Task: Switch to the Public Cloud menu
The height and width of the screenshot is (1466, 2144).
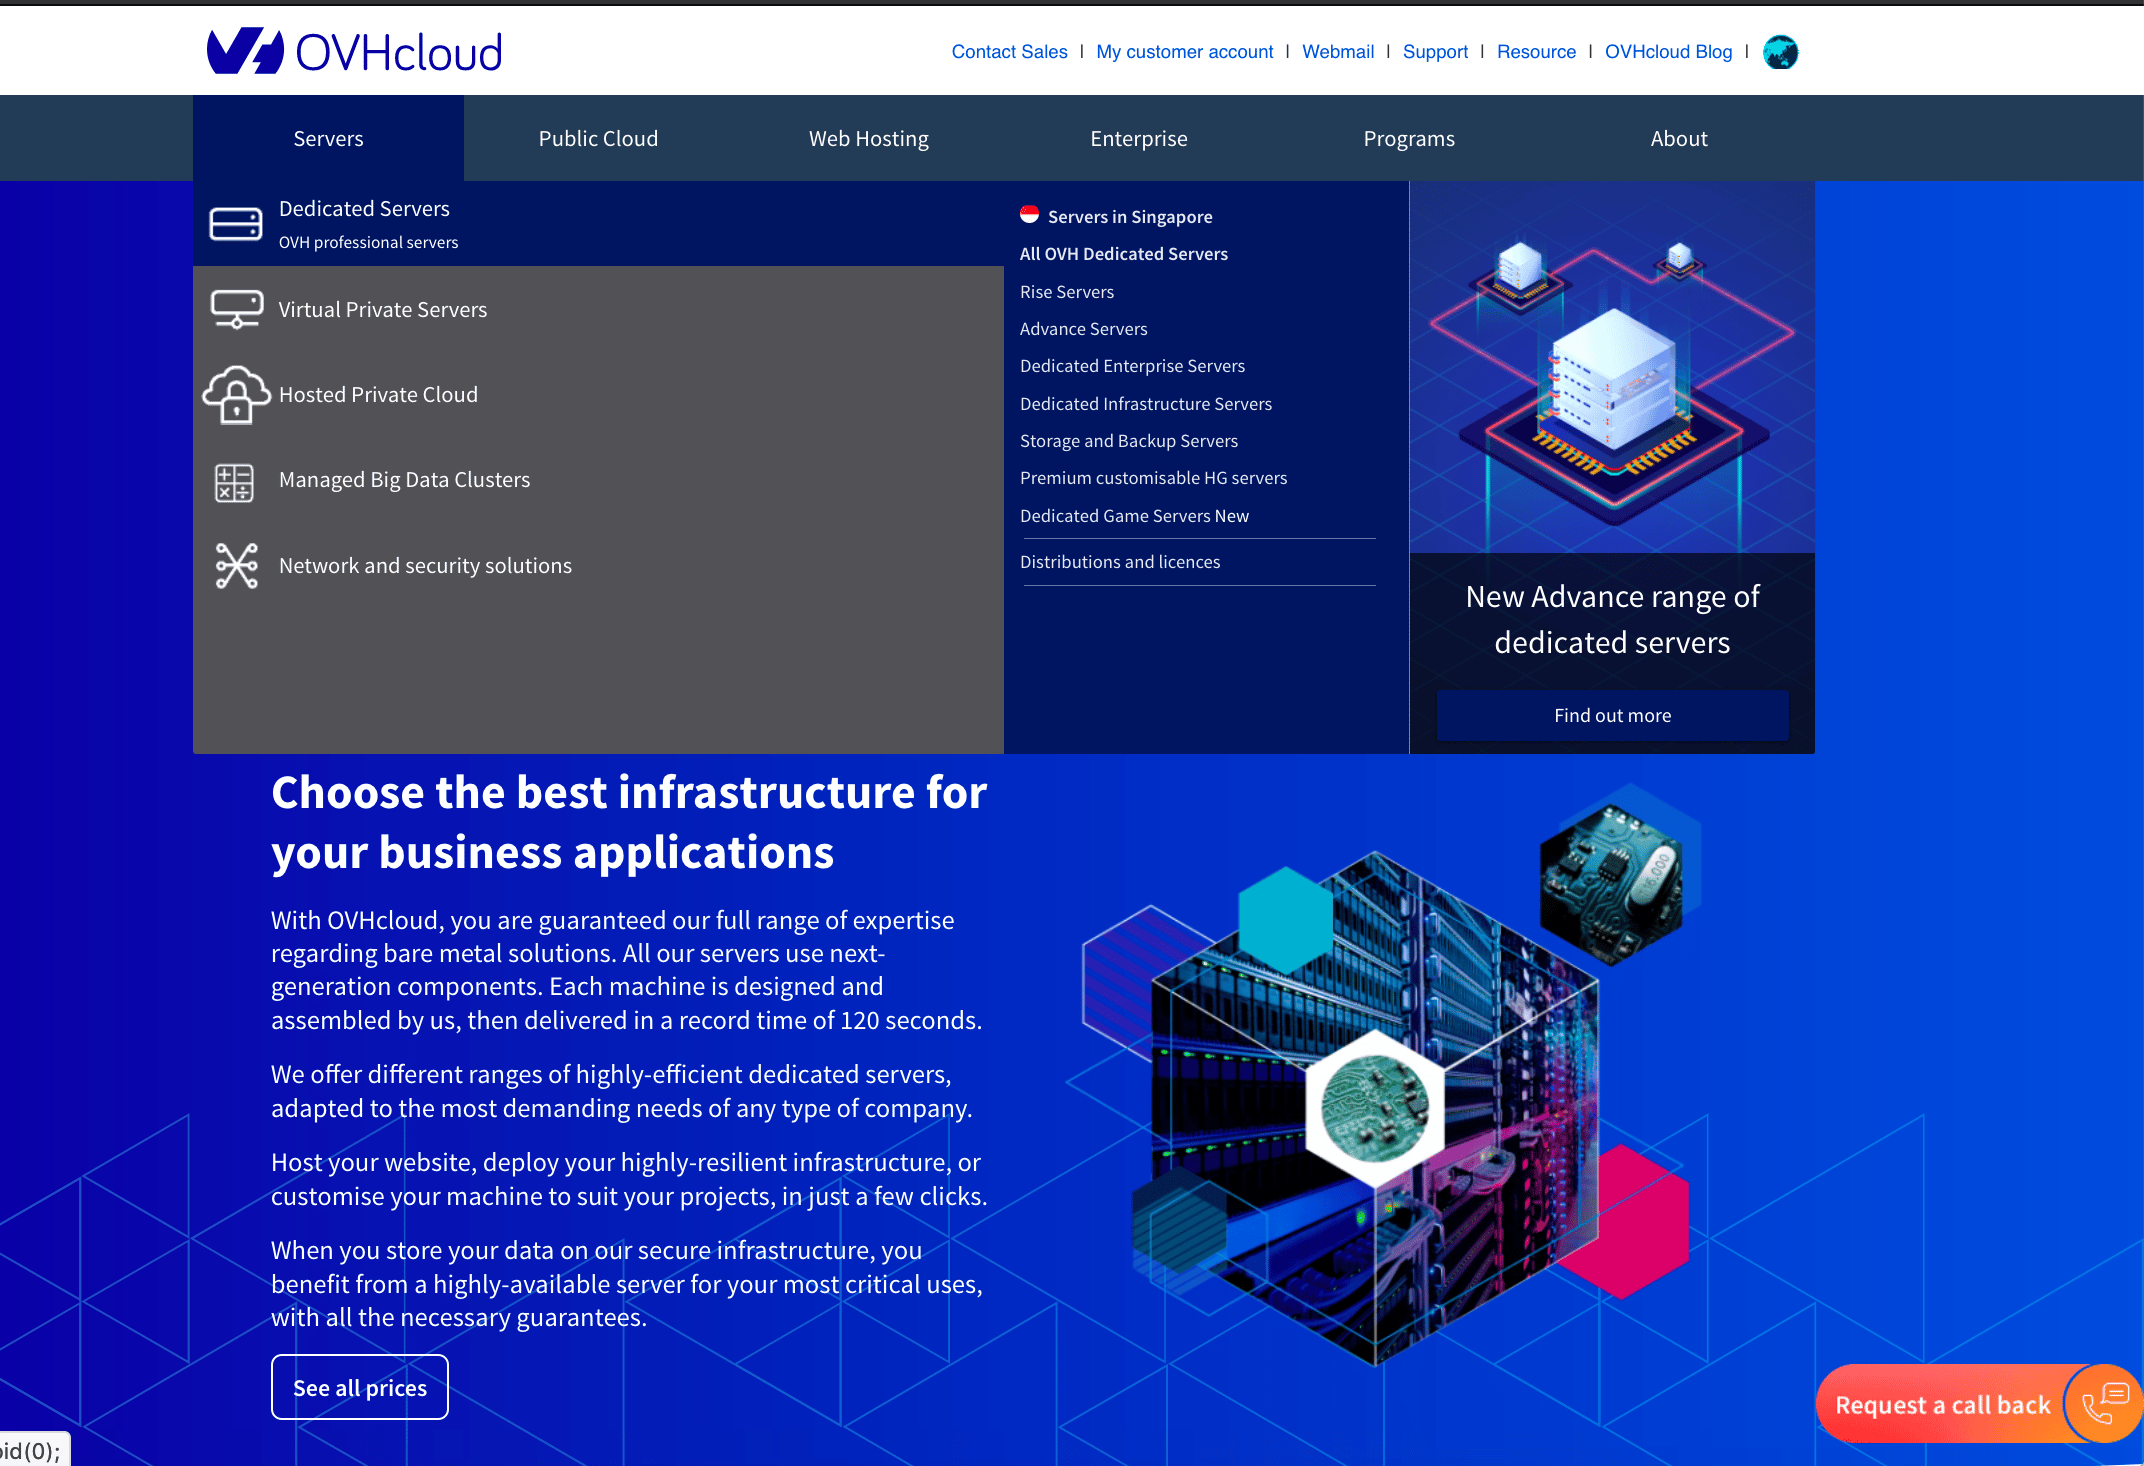Action: 598,138
